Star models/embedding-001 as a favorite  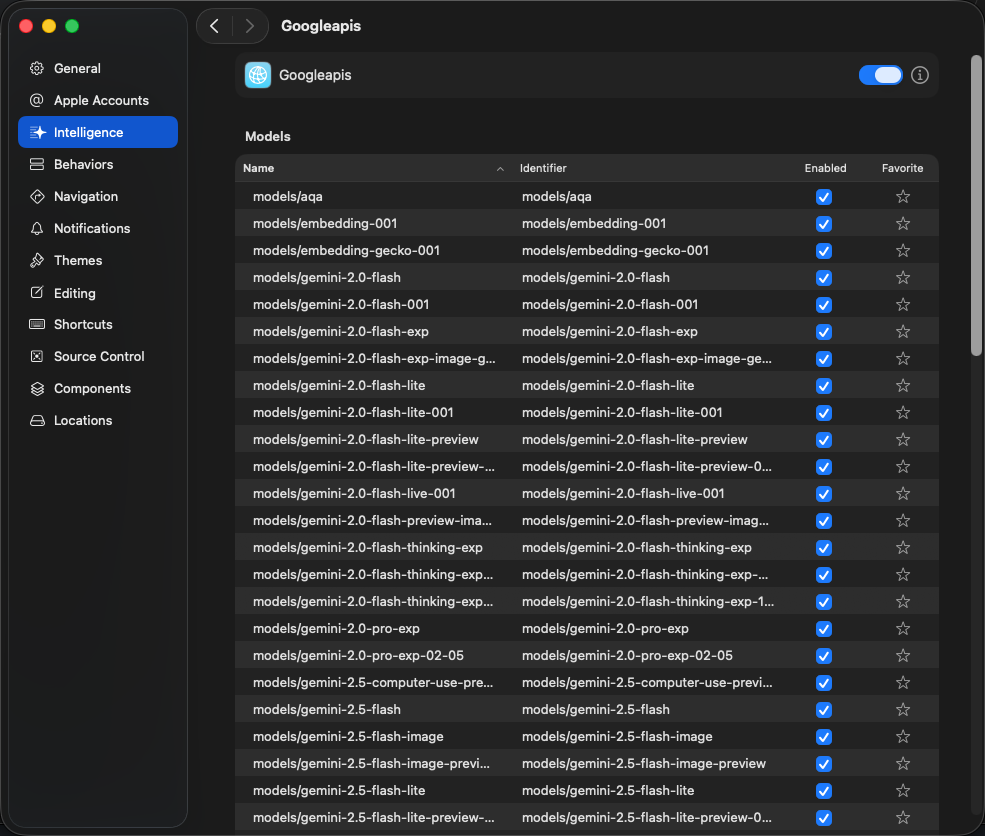pos(903,224)
